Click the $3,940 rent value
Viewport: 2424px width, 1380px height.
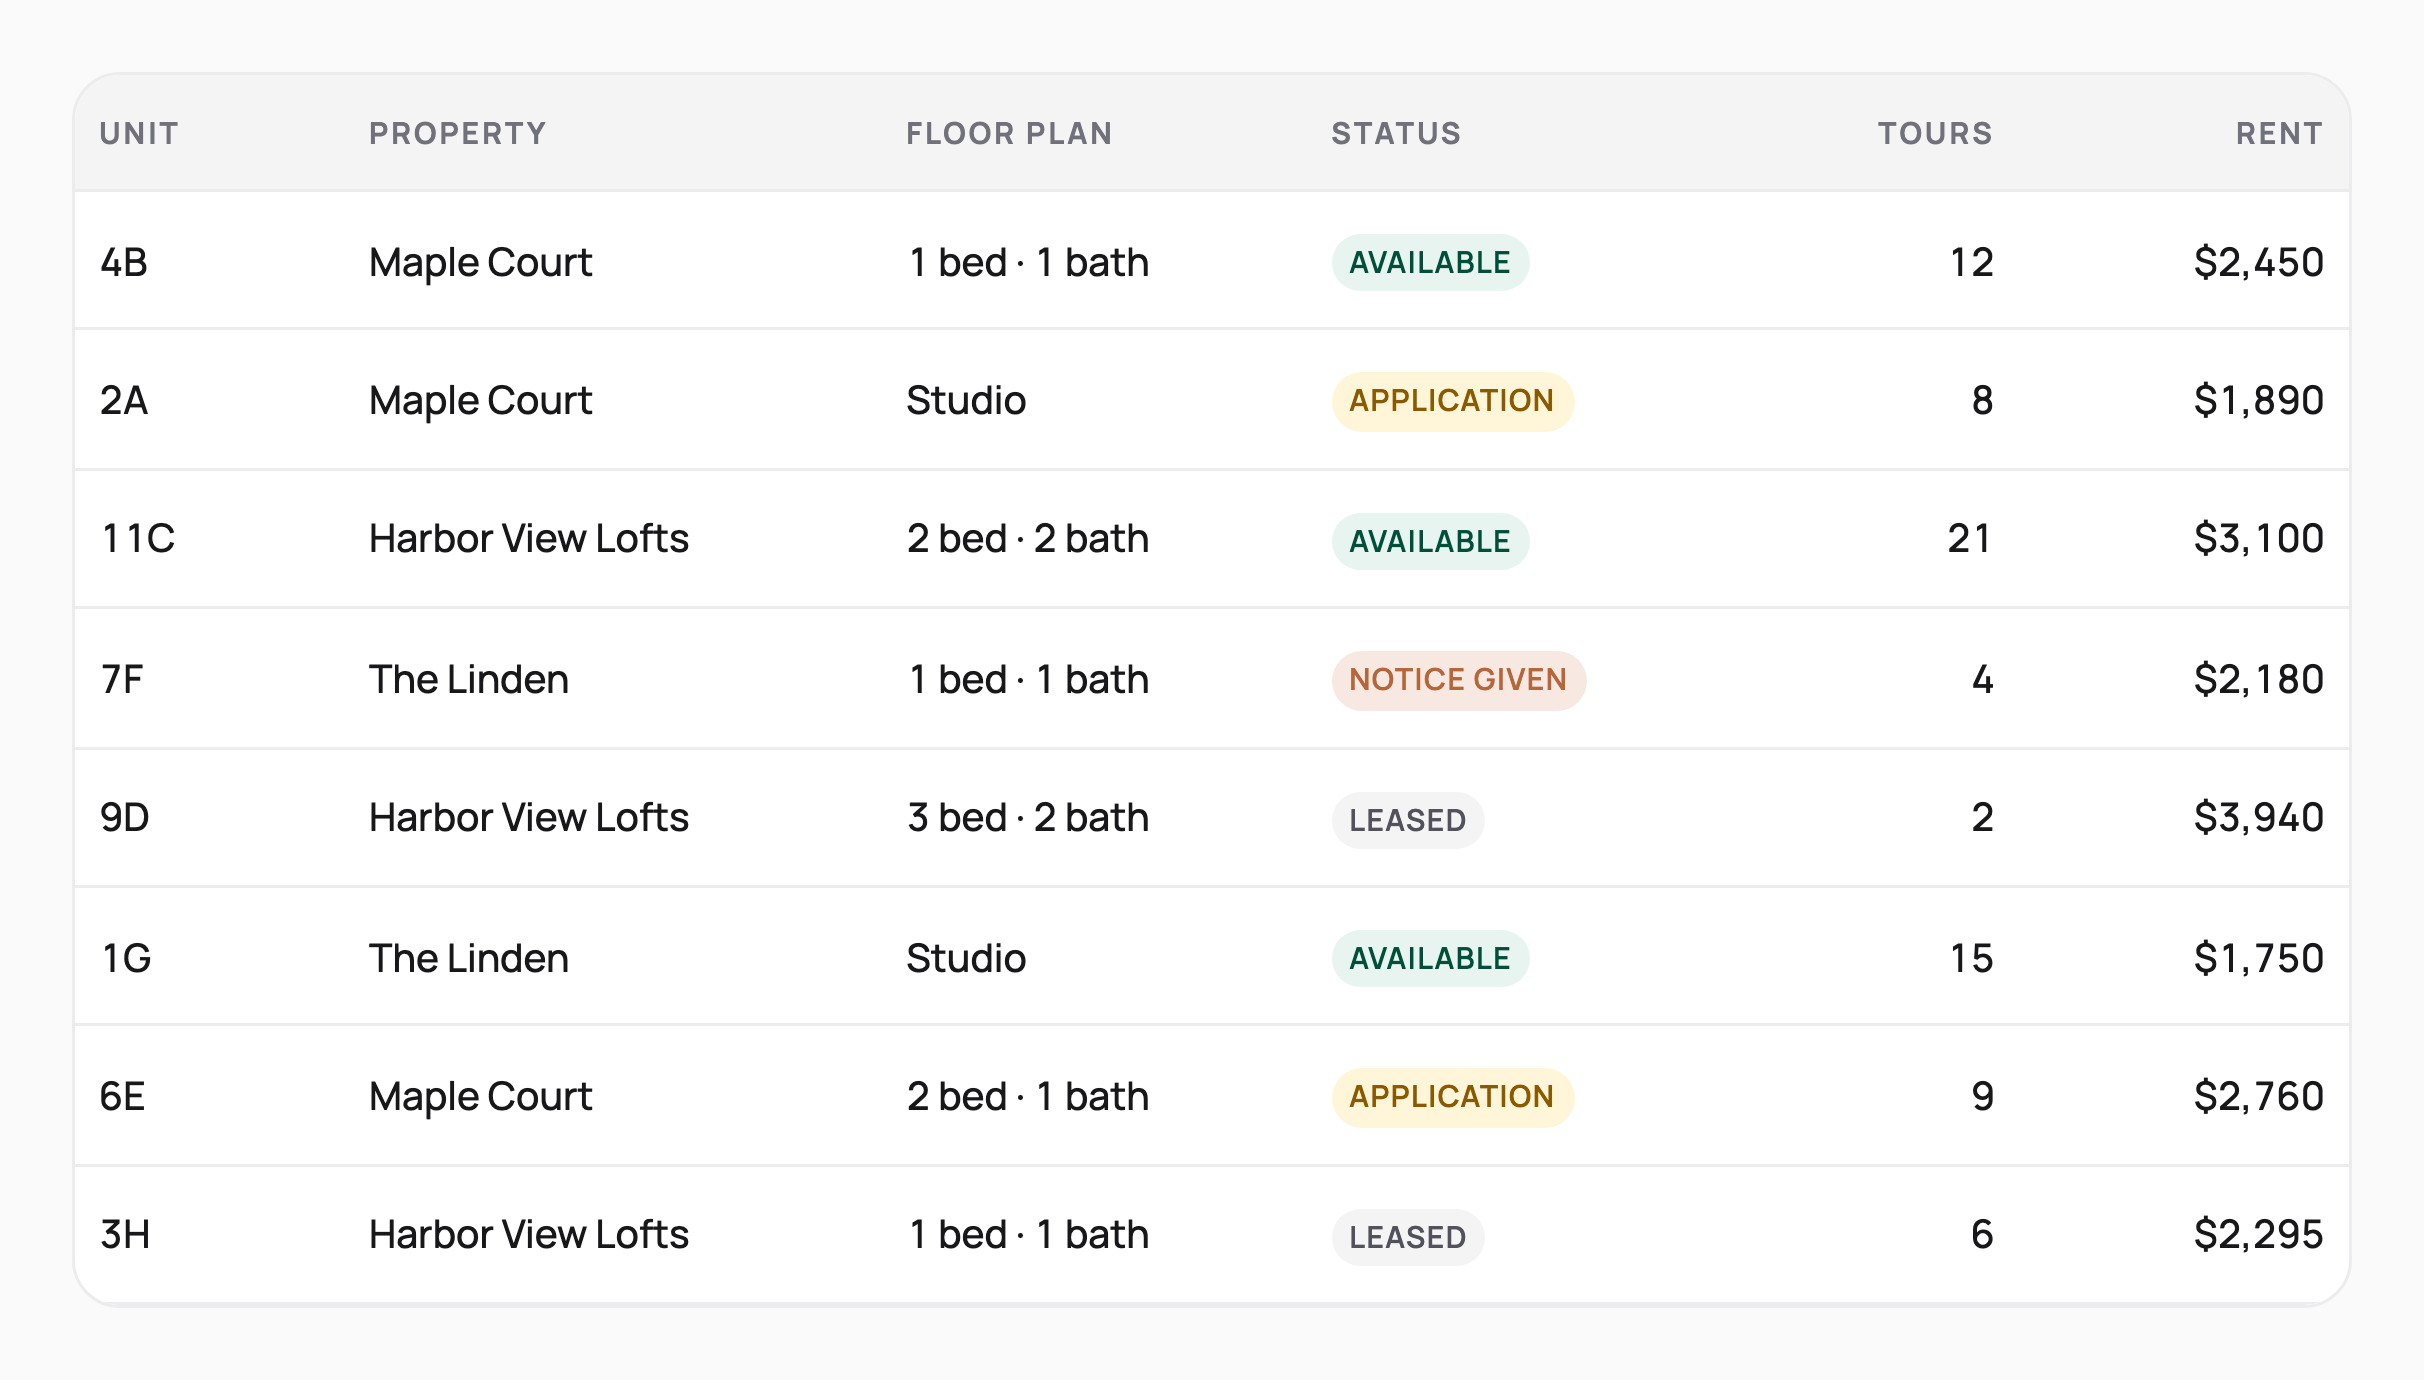click(2258, 817)
